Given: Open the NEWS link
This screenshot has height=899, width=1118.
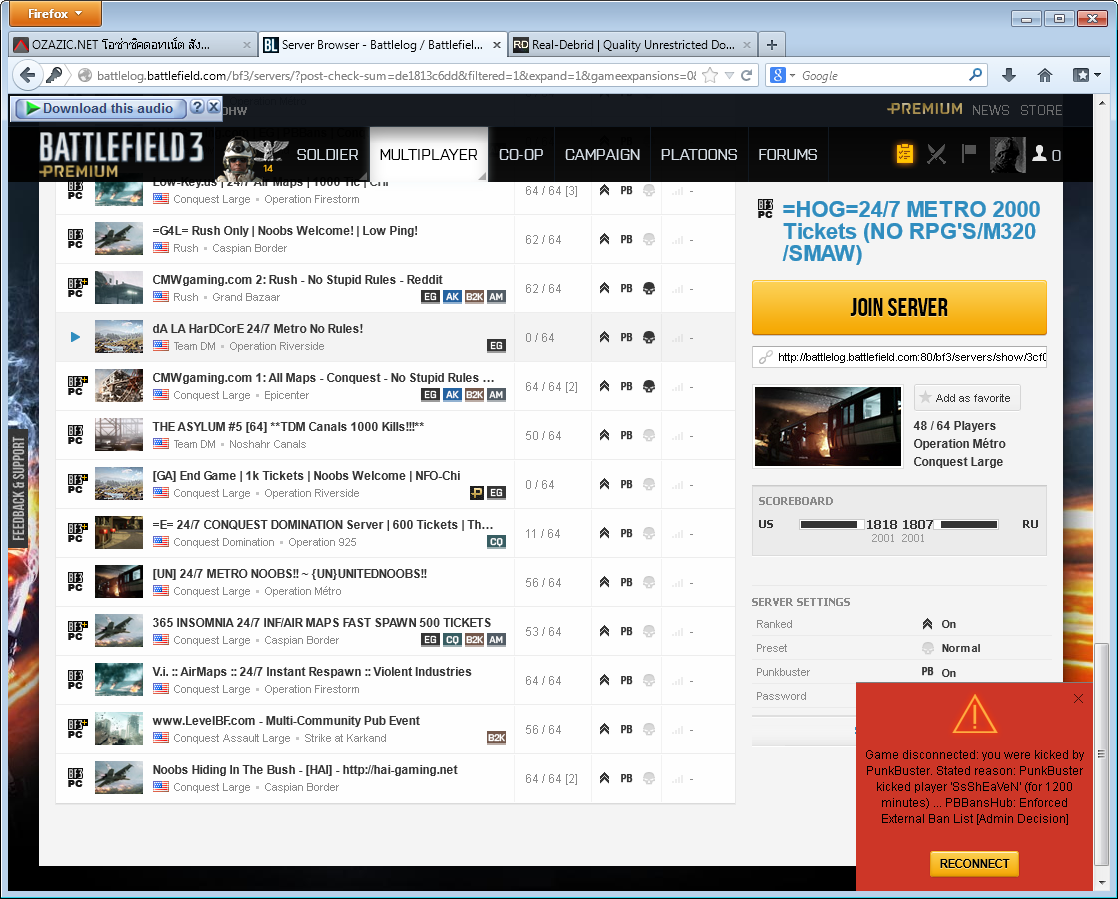Looking at the screenshot, I should 990,110.
